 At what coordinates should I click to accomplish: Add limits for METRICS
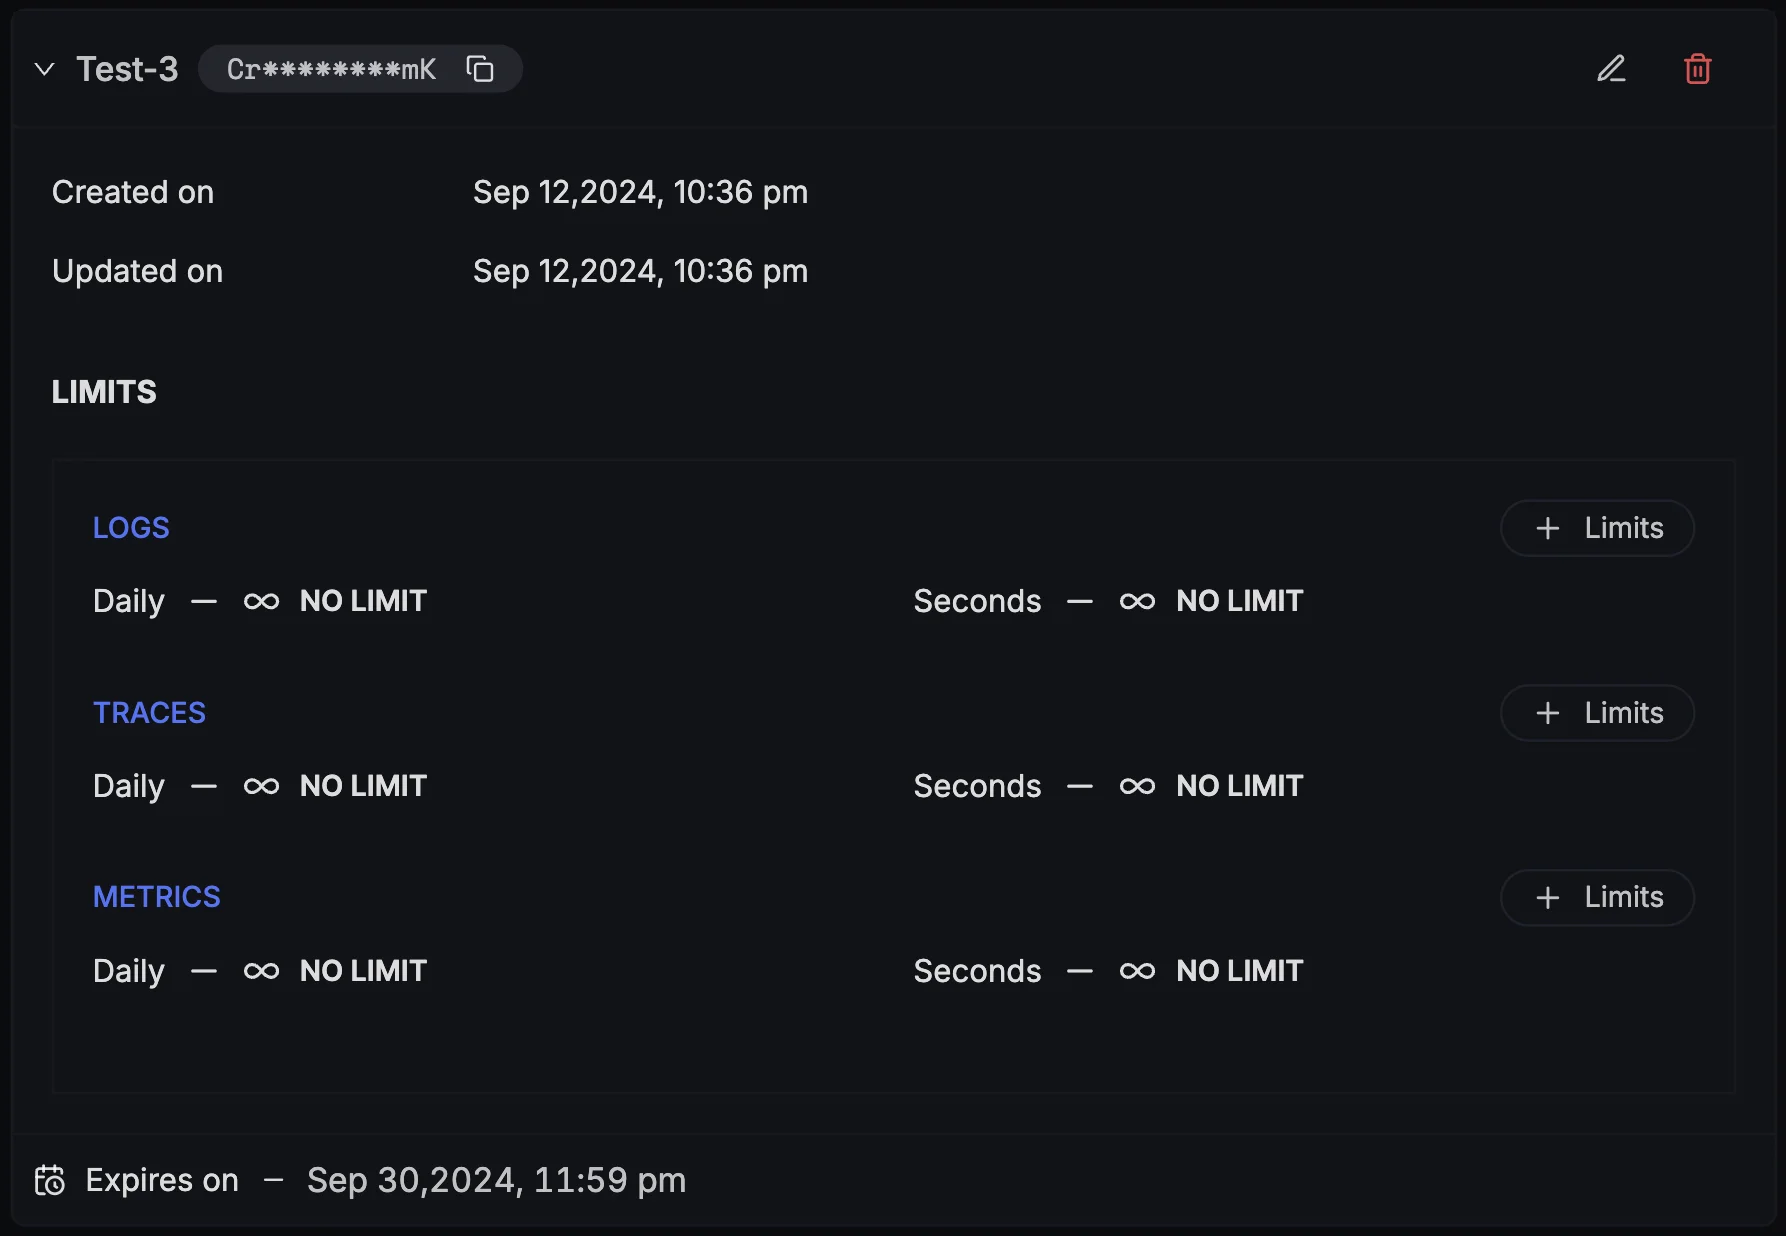(x=1597, y=897)
